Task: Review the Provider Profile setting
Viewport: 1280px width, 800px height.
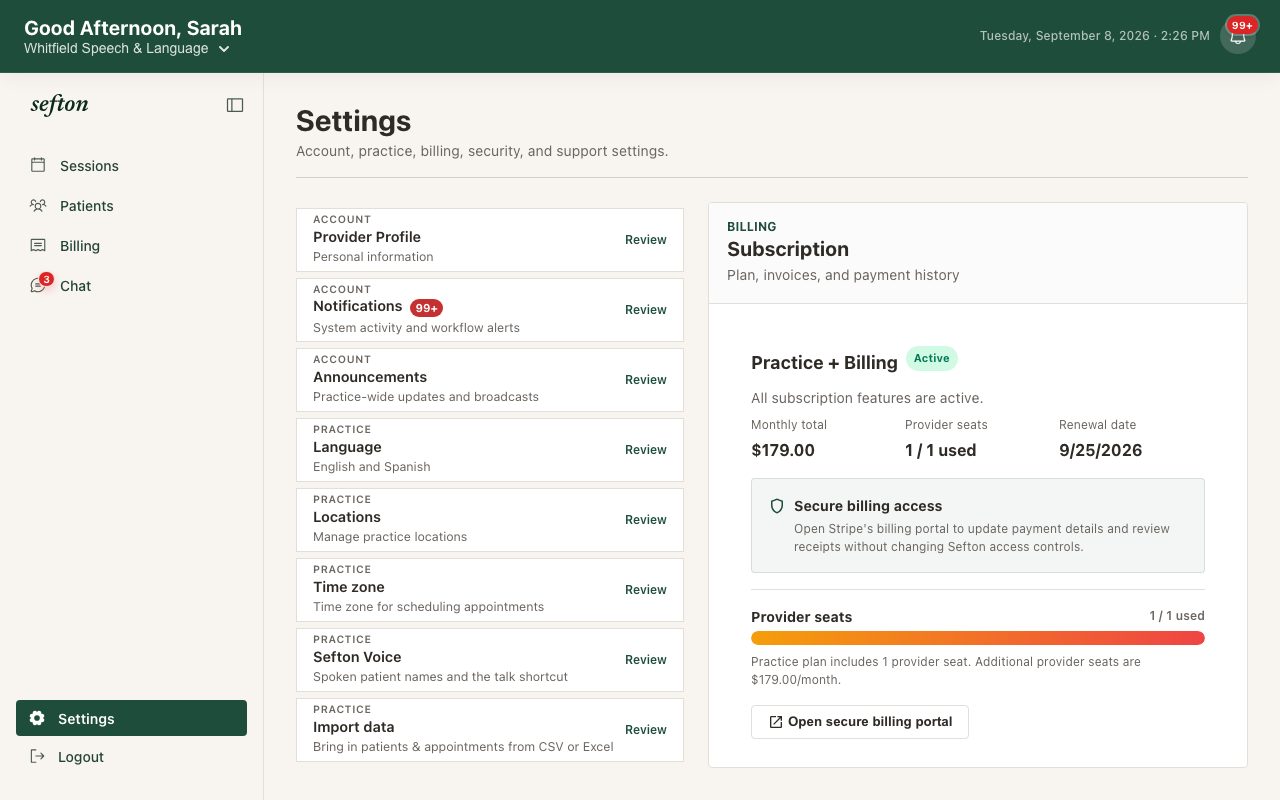Action: coord(645,240)
